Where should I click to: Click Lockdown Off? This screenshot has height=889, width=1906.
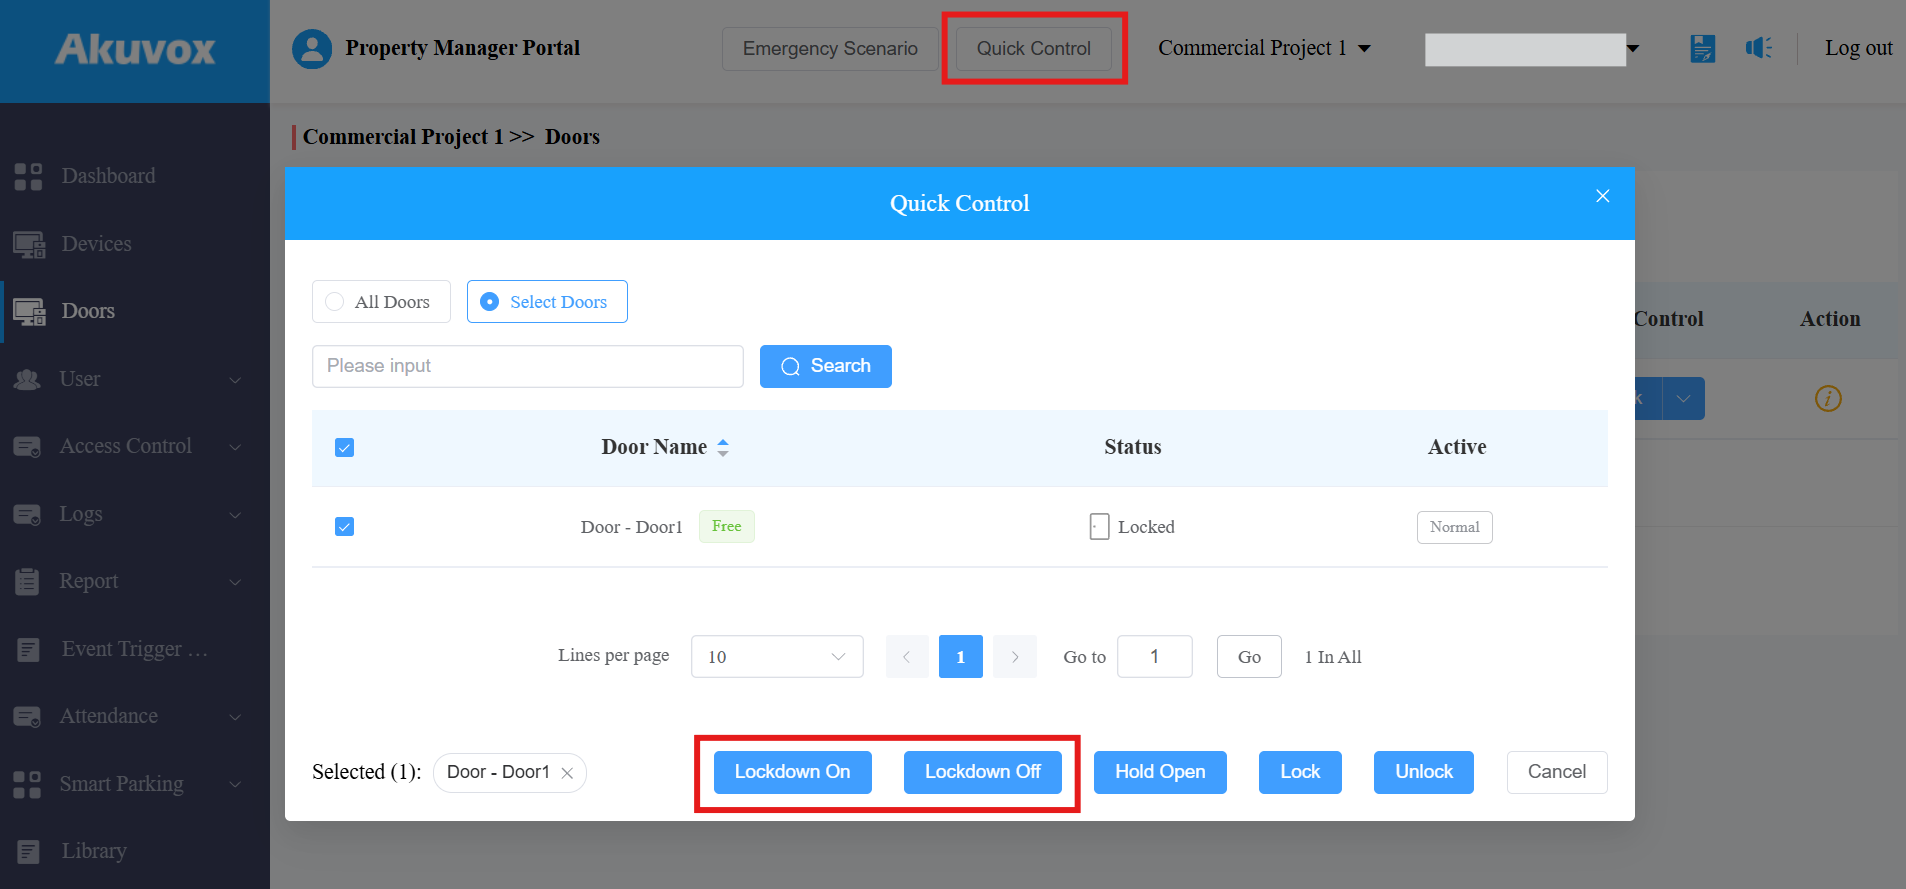[983, 772]
